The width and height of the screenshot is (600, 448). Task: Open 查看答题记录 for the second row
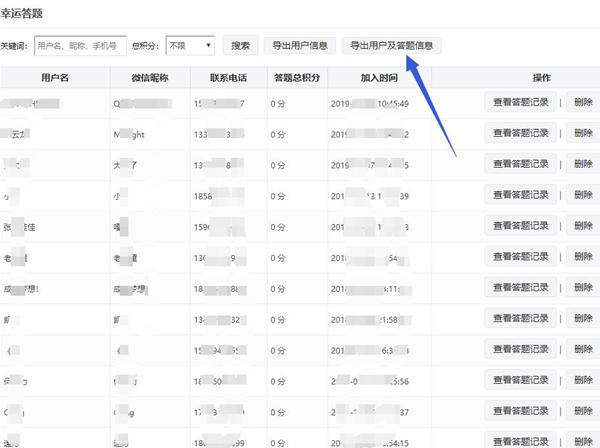point(520,133)
